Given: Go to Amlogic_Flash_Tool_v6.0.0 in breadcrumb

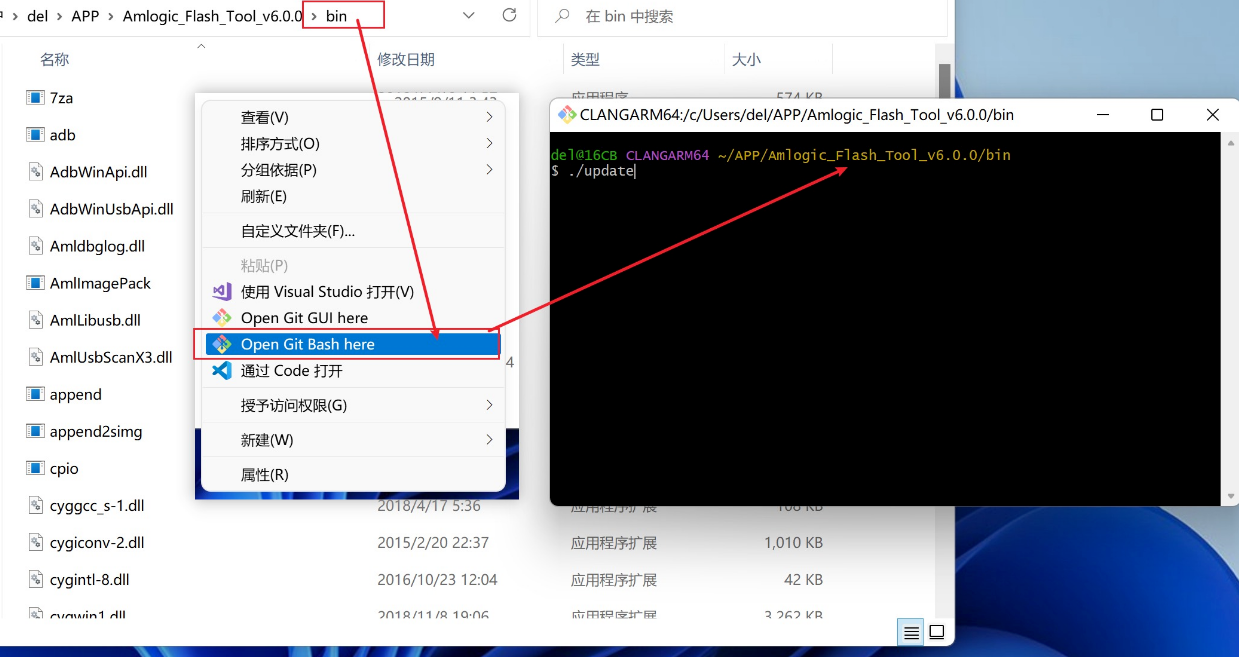Looking at the screenshot, I should 212,16.
